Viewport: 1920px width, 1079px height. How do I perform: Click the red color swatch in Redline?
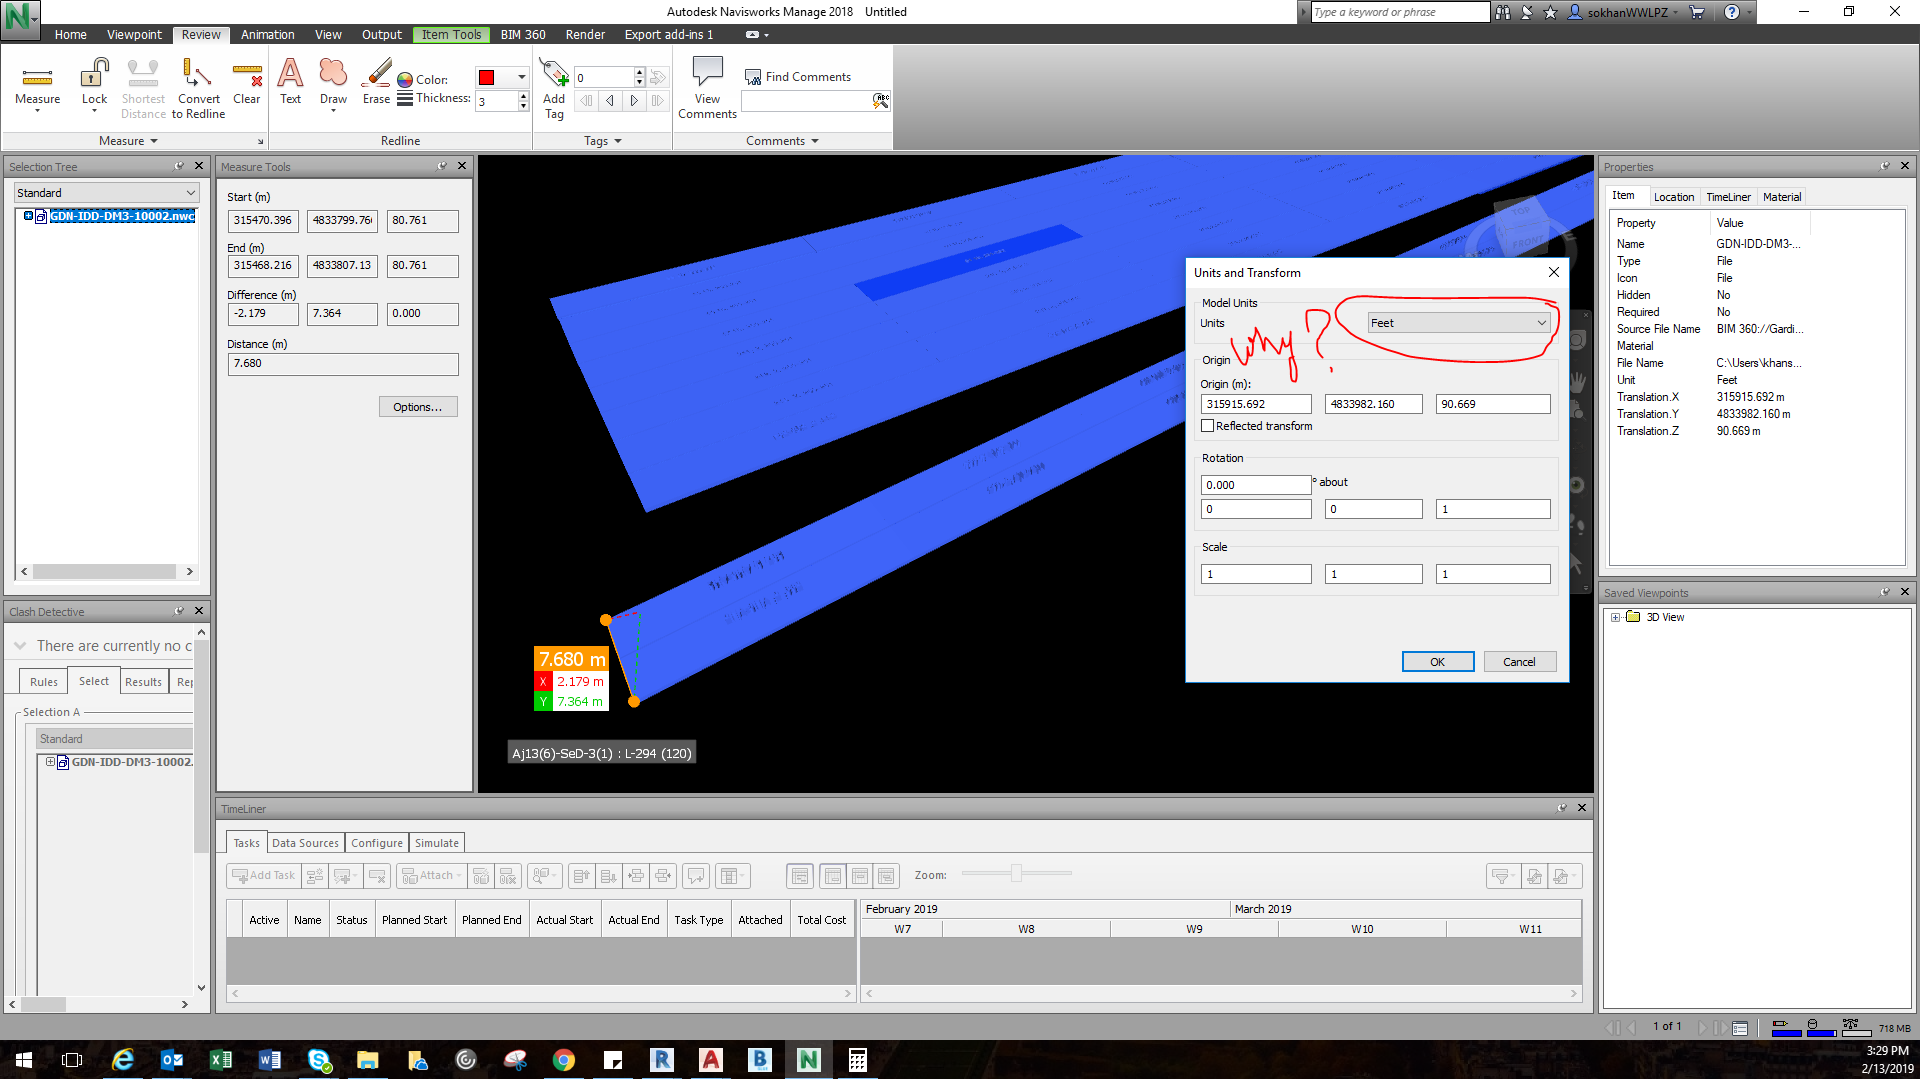tap(487, 78)
